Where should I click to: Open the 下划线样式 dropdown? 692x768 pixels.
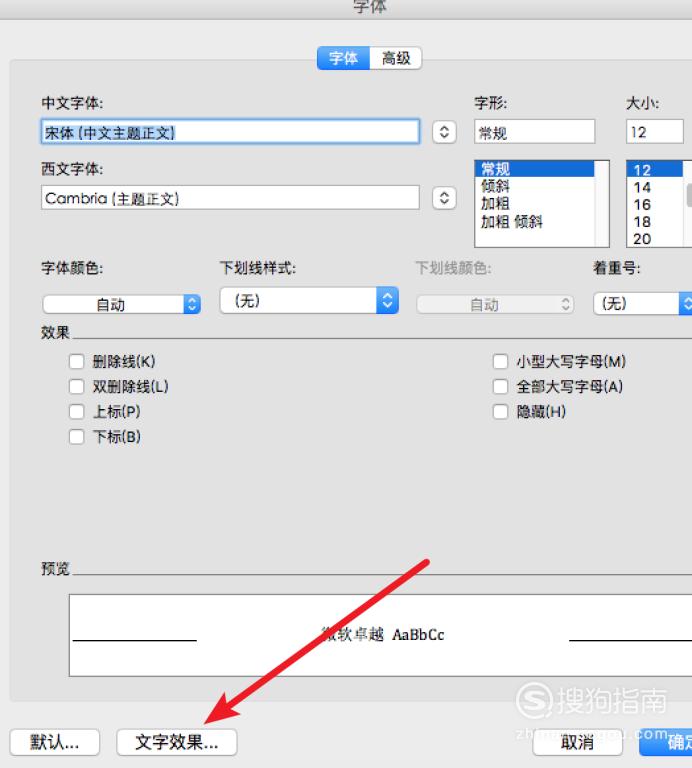[x=309, y=300]
